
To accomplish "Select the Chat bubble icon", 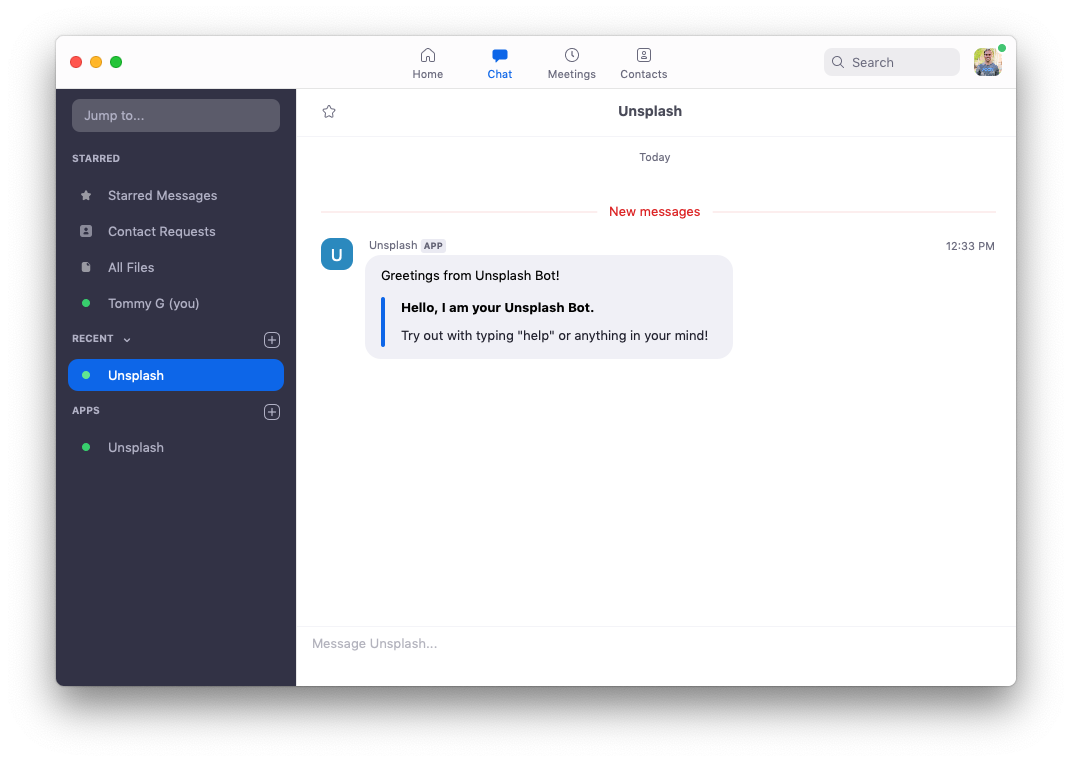I will (x=499, y=55).
